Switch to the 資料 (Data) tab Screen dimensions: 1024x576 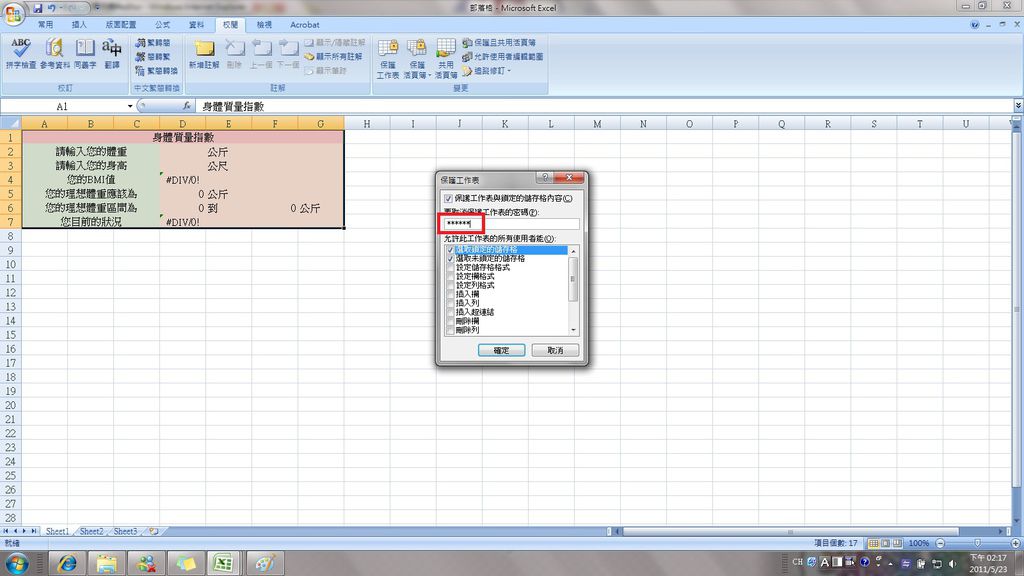[197, 25]
